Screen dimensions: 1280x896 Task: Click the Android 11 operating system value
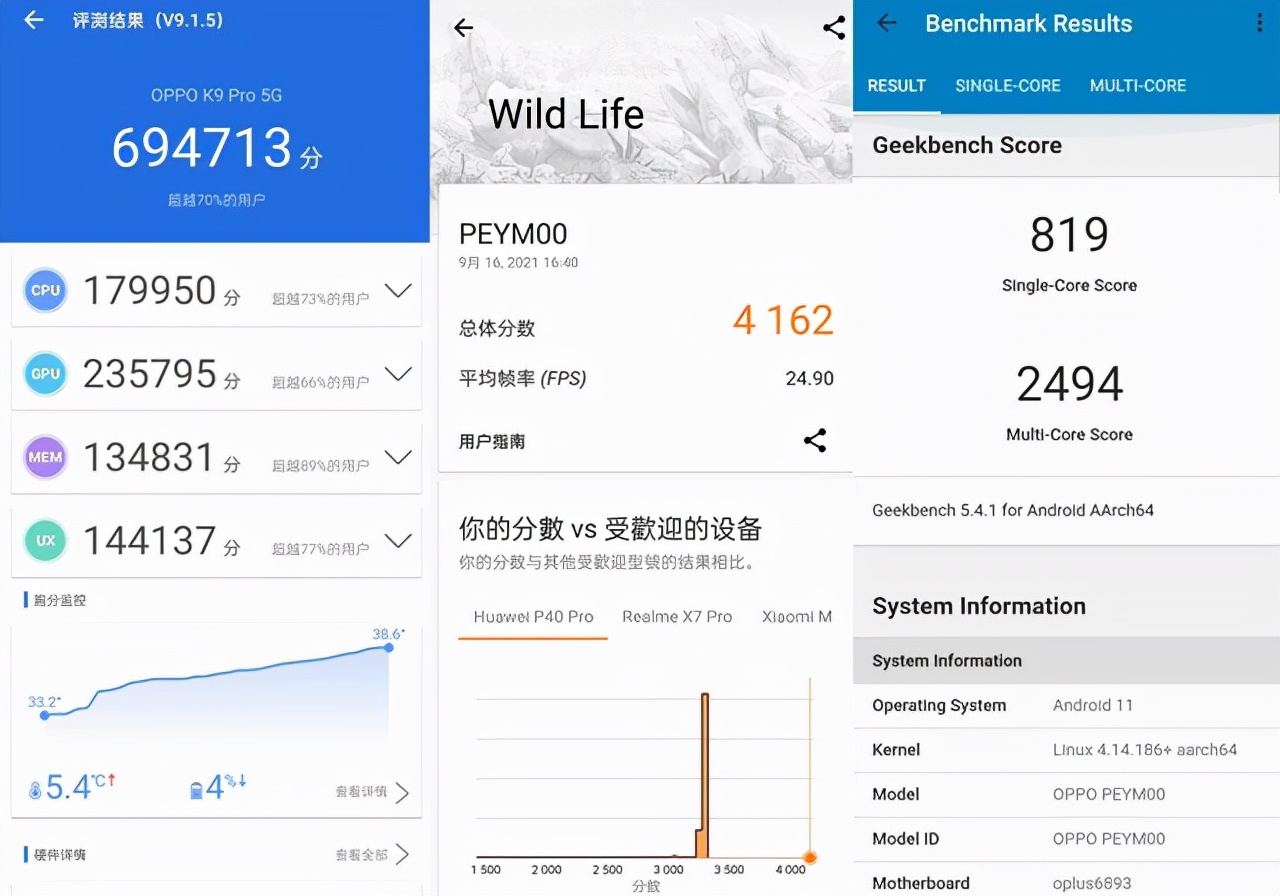[1093, 705]
